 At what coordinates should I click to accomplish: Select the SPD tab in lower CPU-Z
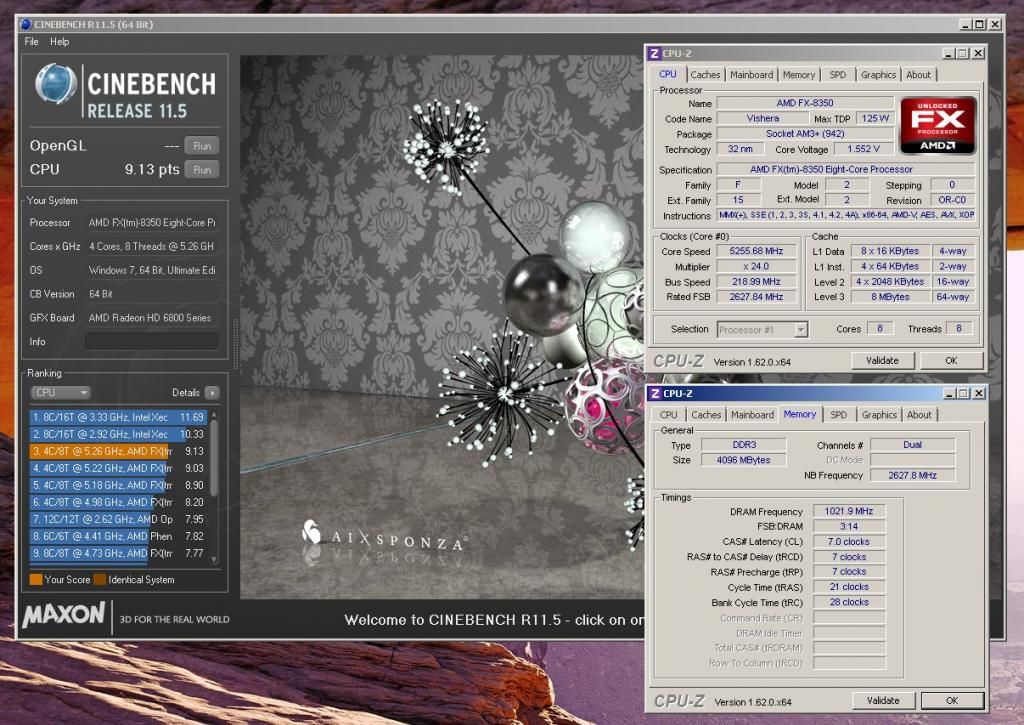coord(839,415)
